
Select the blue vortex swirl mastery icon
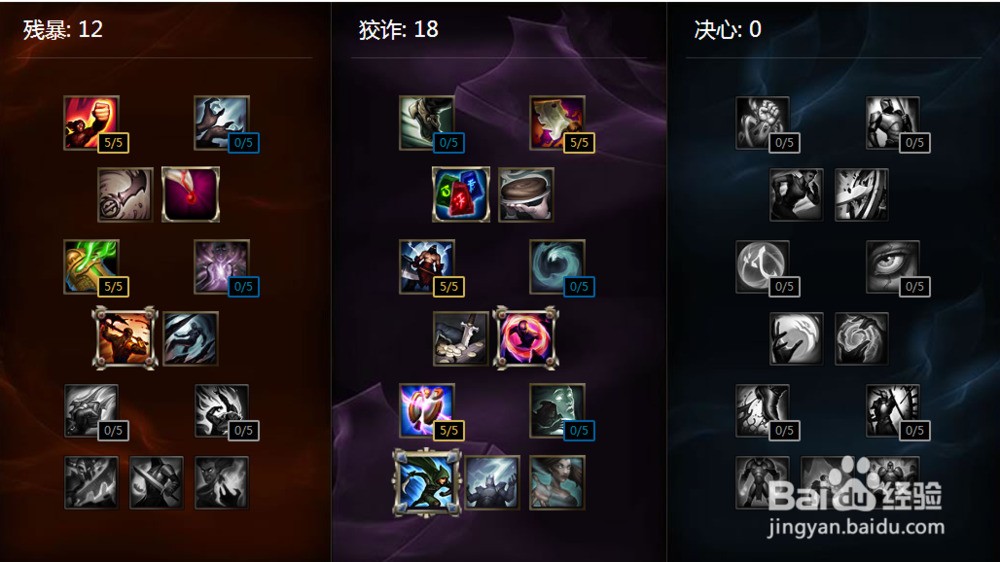tap(557, 267)
